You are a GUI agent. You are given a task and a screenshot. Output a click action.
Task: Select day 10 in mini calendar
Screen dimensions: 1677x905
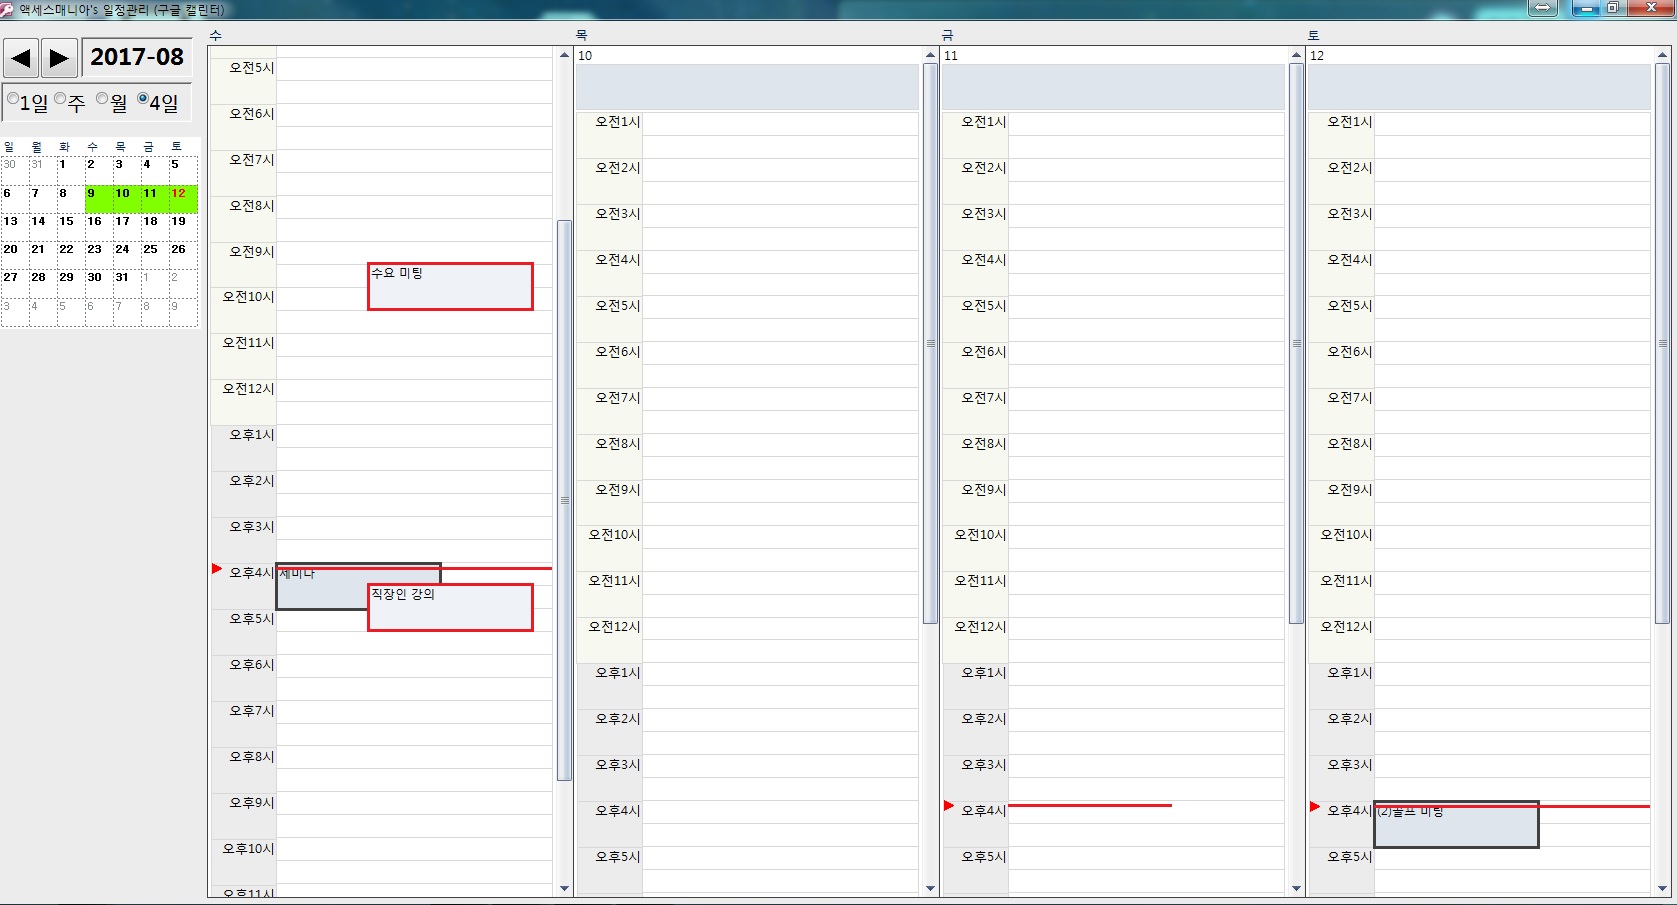(126, 199)
